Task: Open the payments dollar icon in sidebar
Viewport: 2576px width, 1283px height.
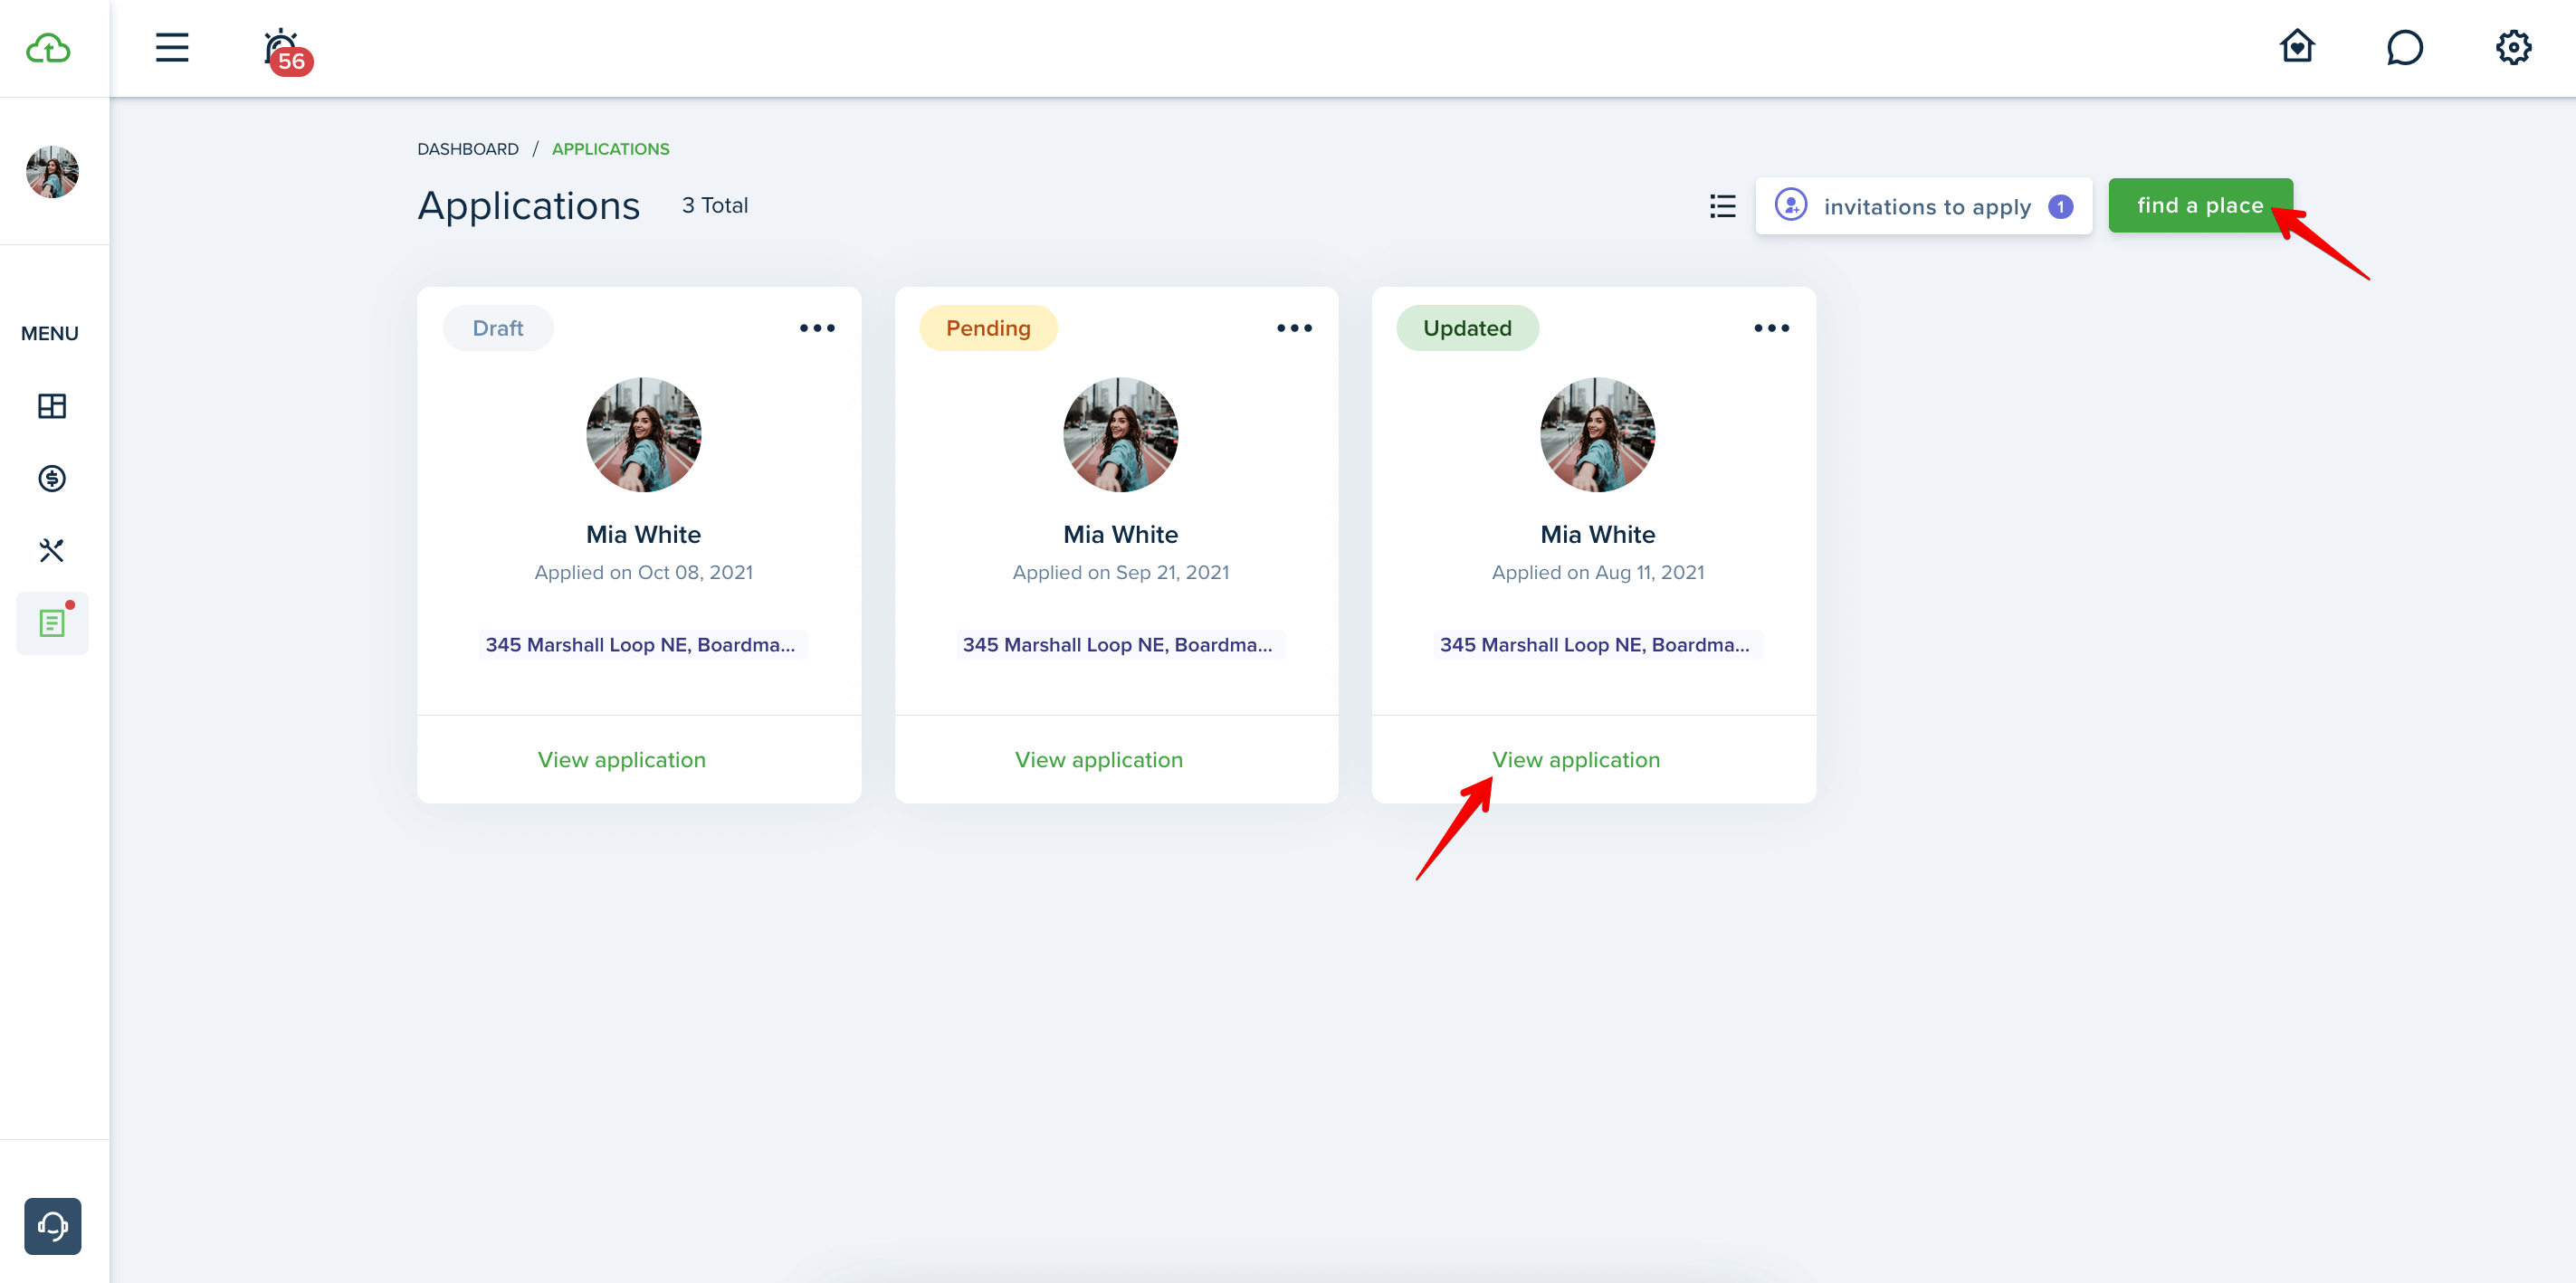Action: [52, 478]
